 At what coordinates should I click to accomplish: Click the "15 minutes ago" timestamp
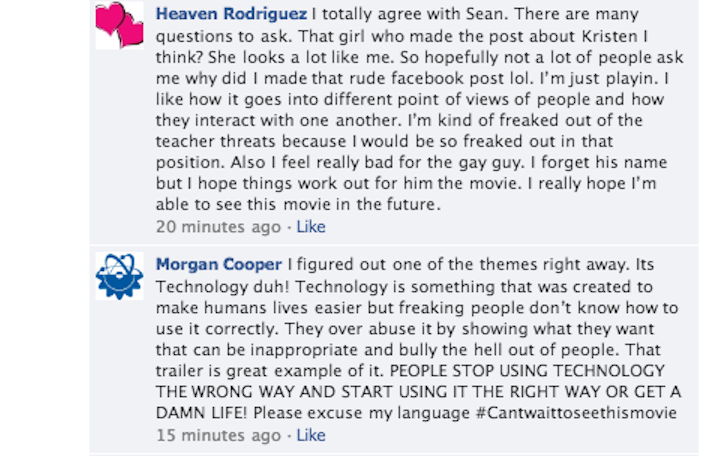218,435
